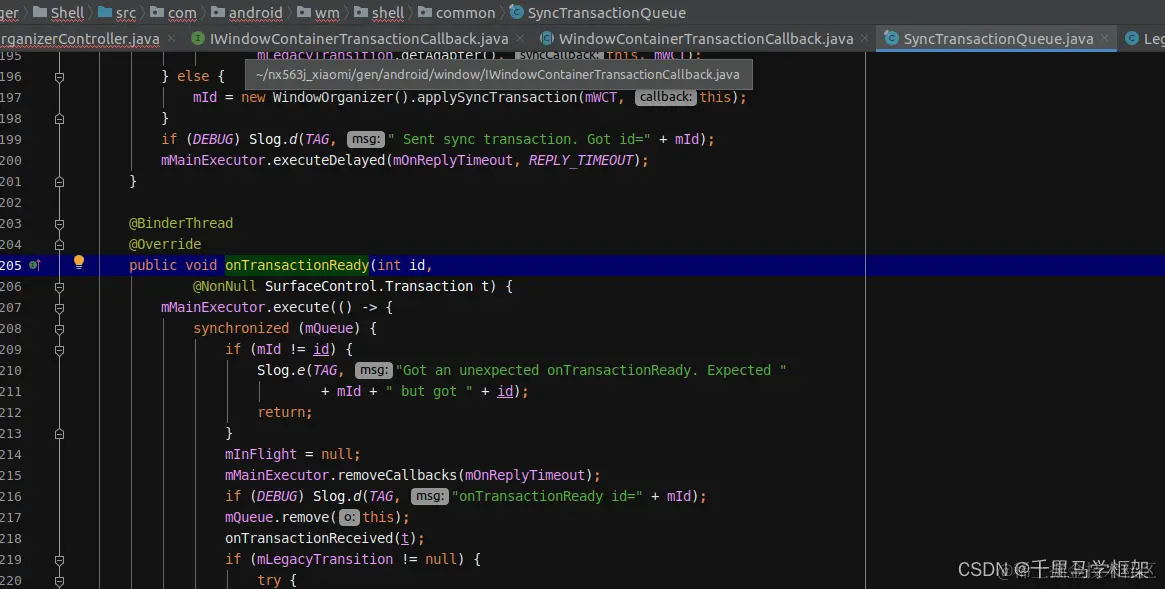This screenshot has height=589, width=1165.
Task: Collapse the else block at line 196
Action: tap(59, 77)
